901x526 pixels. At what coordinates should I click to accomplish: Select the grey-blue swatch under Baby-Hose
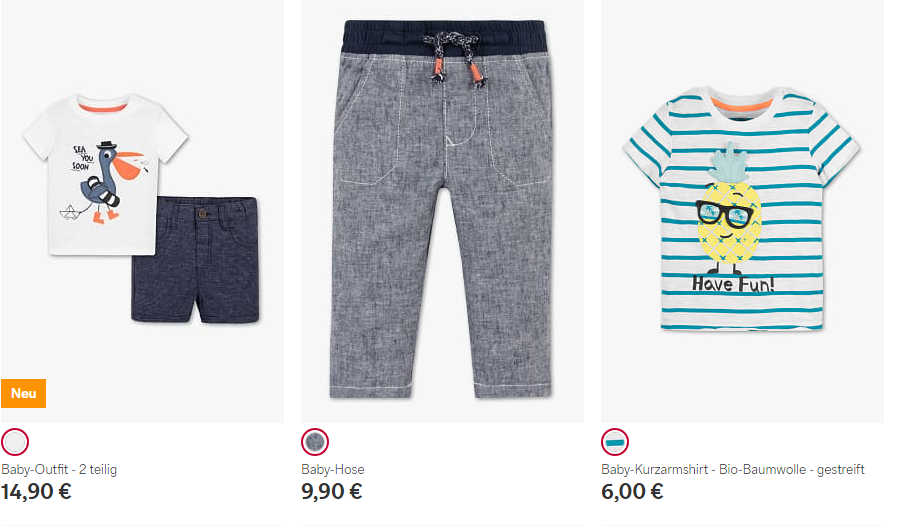point(315,442)
